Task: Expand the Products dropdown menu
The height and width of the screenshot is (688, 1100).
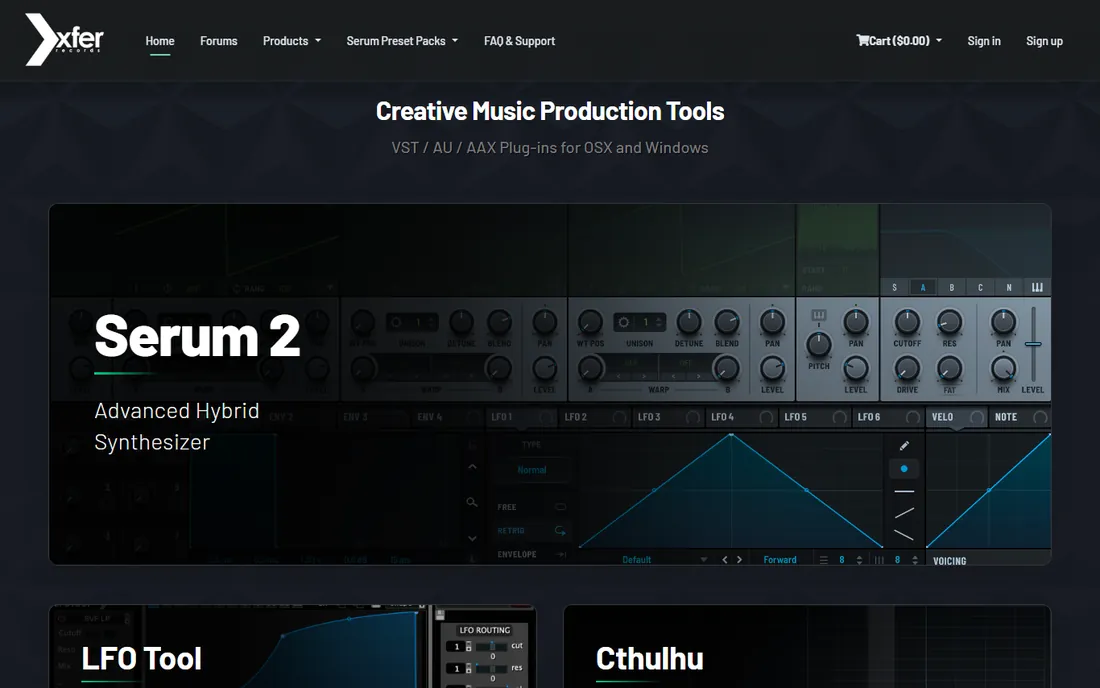Action: [x=292, y=41]
